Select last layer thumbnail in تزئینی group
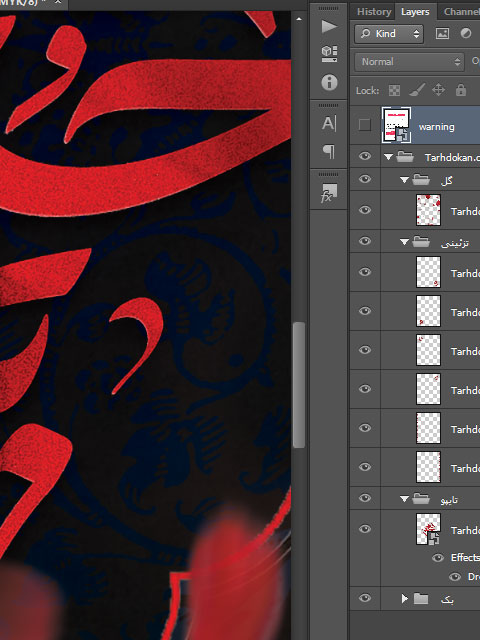This screenshot has width=480, height=640. click(428, 467)
